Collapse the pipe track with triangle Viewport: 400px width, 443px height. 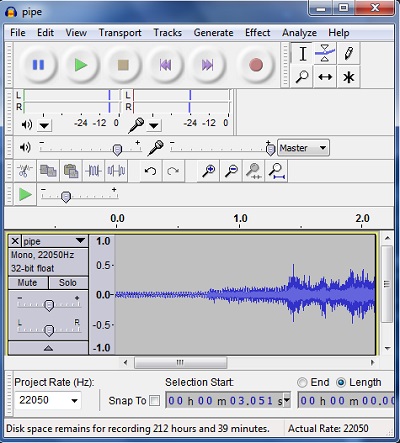click(x=48, y=348)
